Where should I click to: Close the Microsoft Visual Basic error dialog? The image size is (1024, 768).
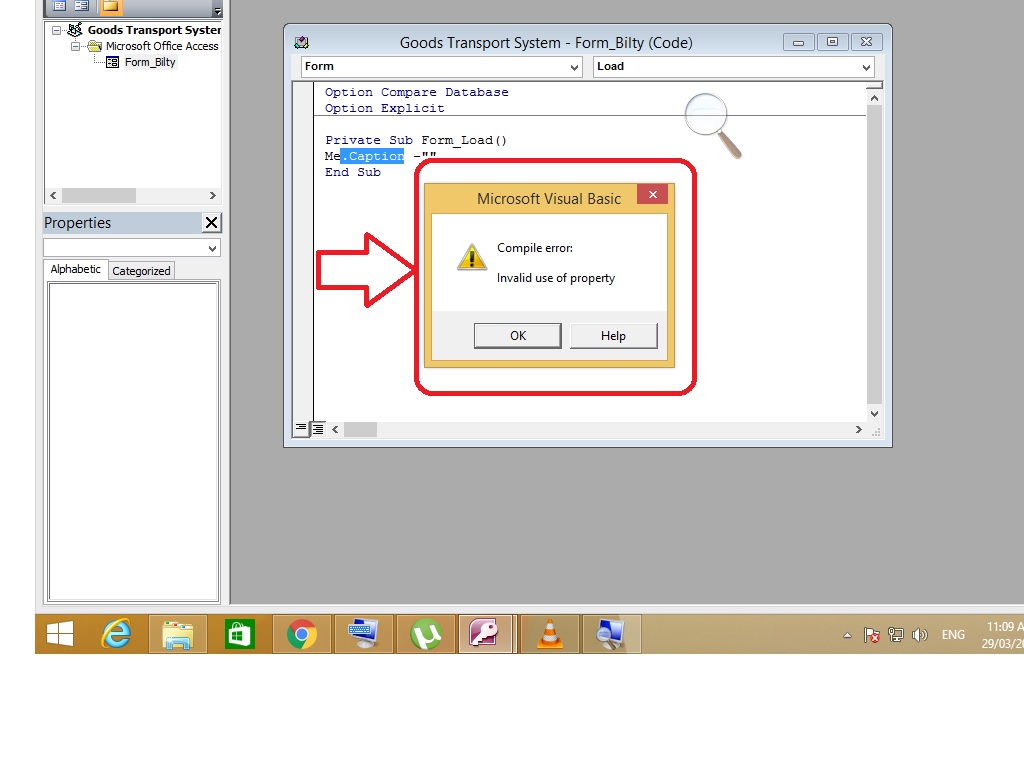click(652, 195)
